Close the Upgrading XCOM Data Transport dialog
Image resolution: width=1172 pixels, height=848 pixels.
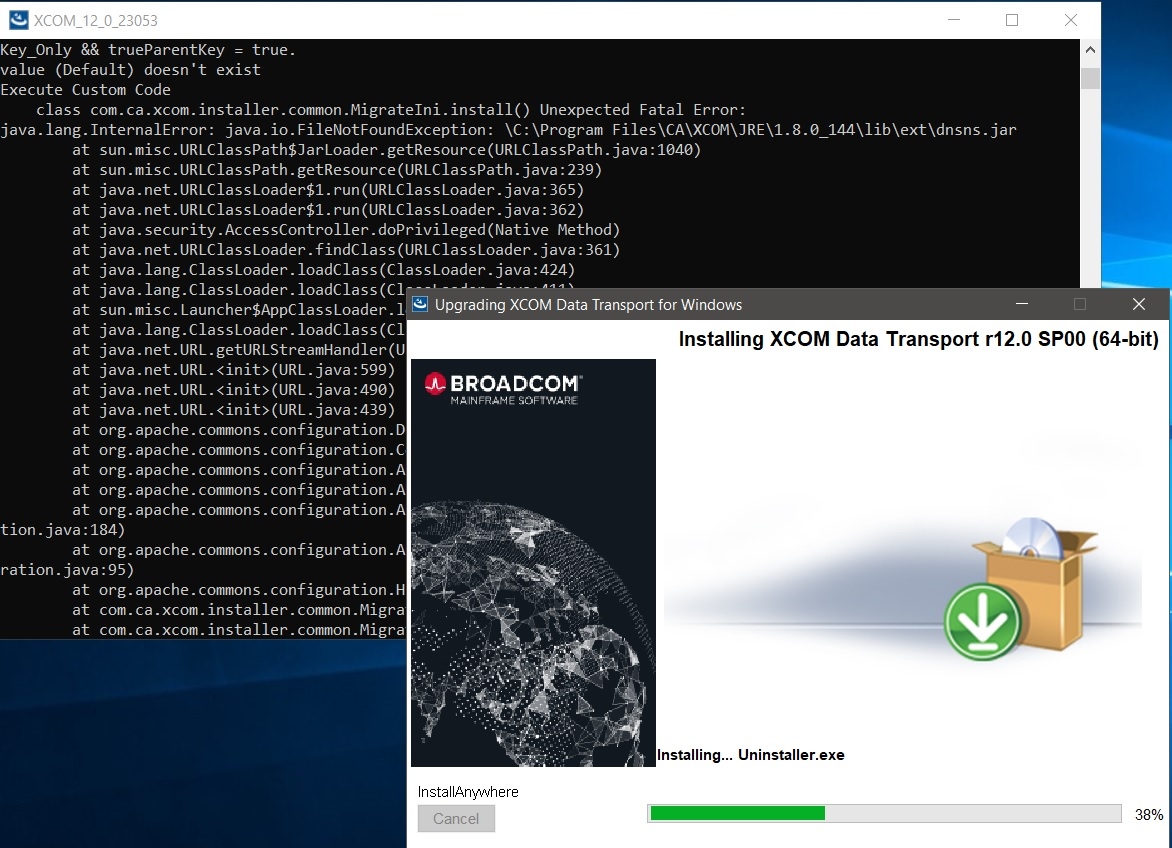click(x=1138, y=304)
